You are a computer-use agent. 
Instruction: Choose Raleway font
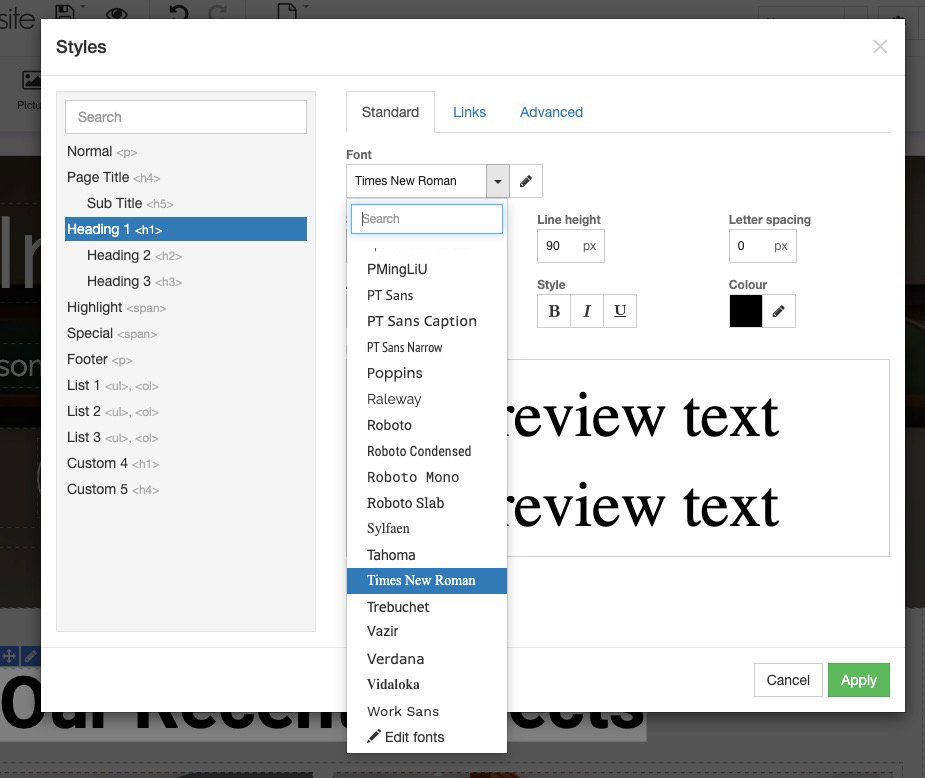427,399
